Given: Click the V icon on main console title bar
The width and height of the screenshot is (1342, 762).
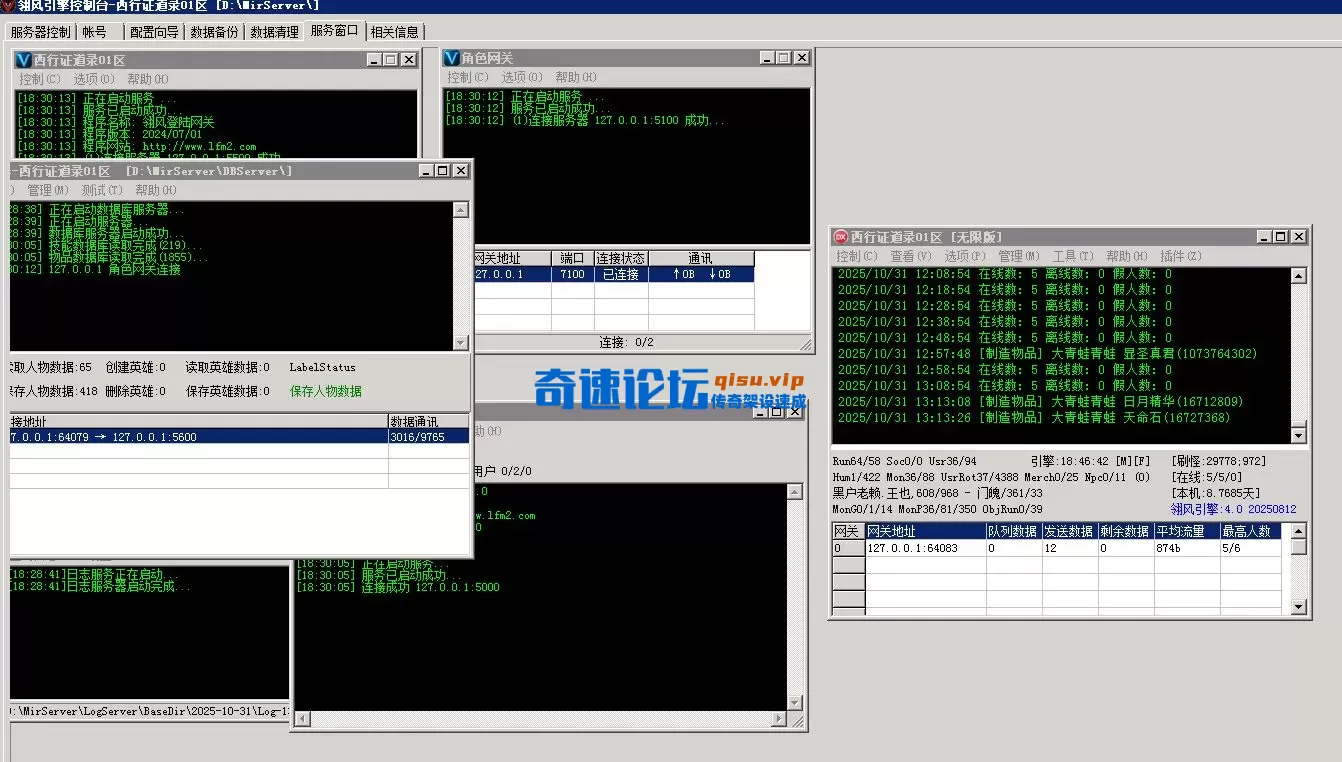Looking at the screenshot, I should [x=9, y=5].
